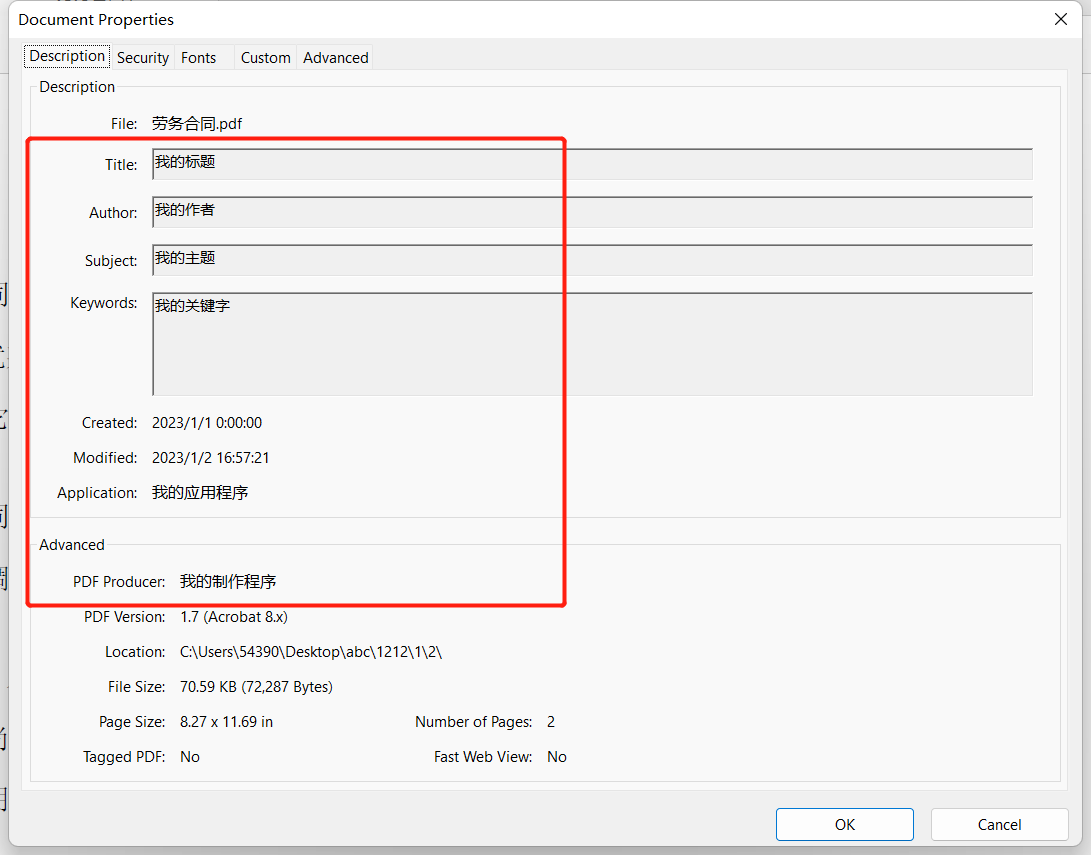Close the Document Properties dialog

(1060, 19)
